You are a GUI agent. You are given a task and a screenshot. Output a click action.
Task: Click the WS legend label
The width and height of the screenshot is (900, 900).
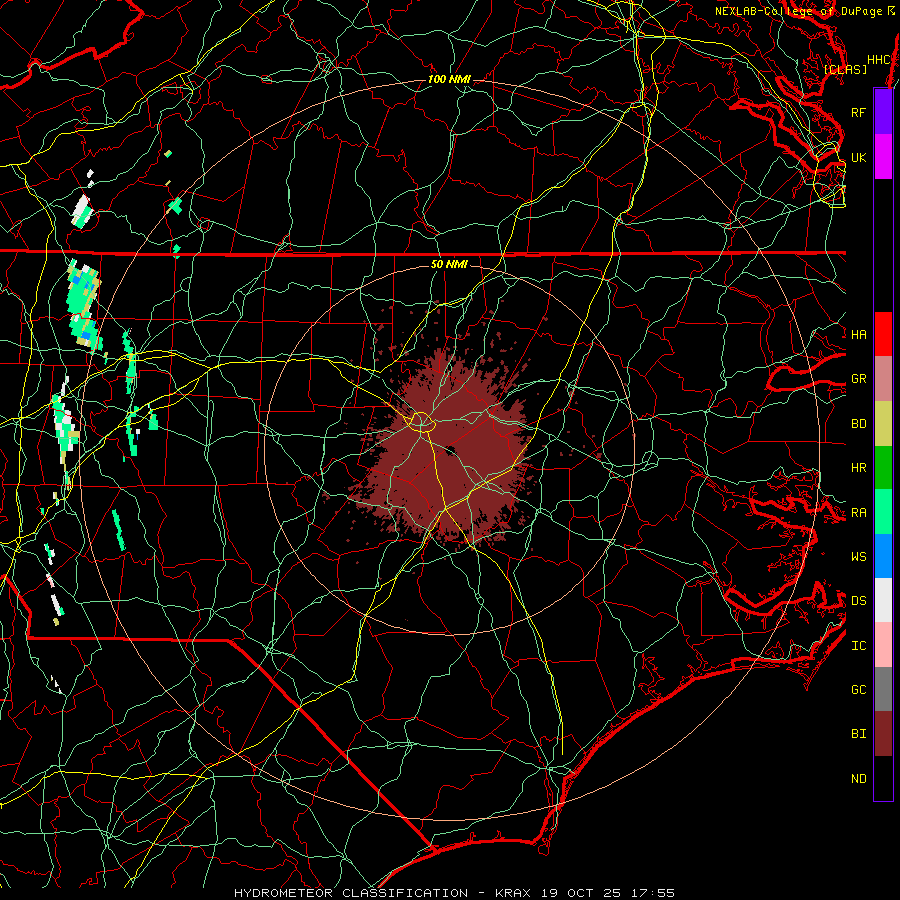[x=859, y=556]
